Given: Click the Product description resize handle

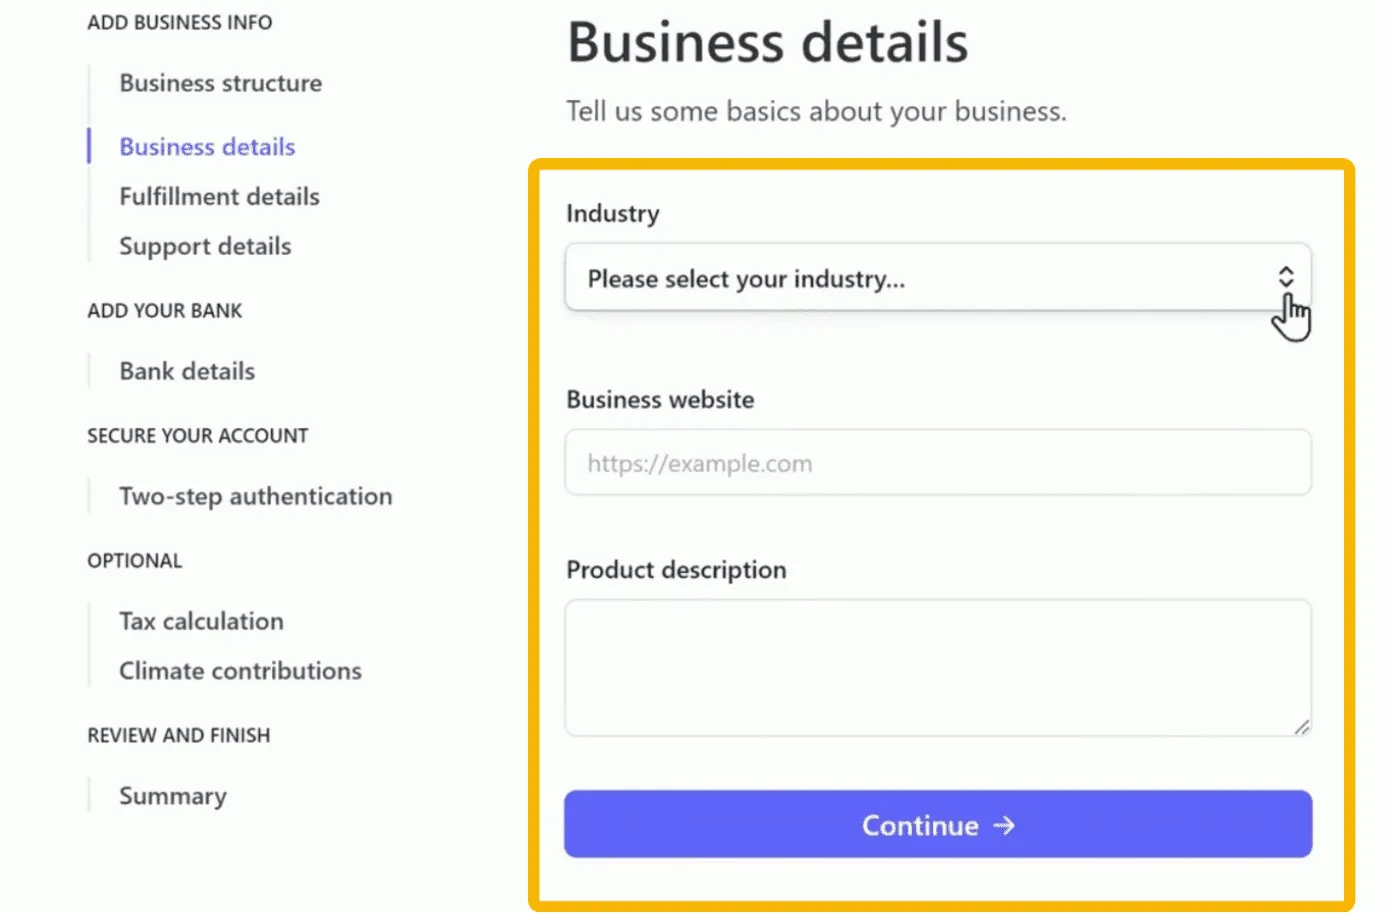Looking at the screenshot, I should tap(1301, 727).
